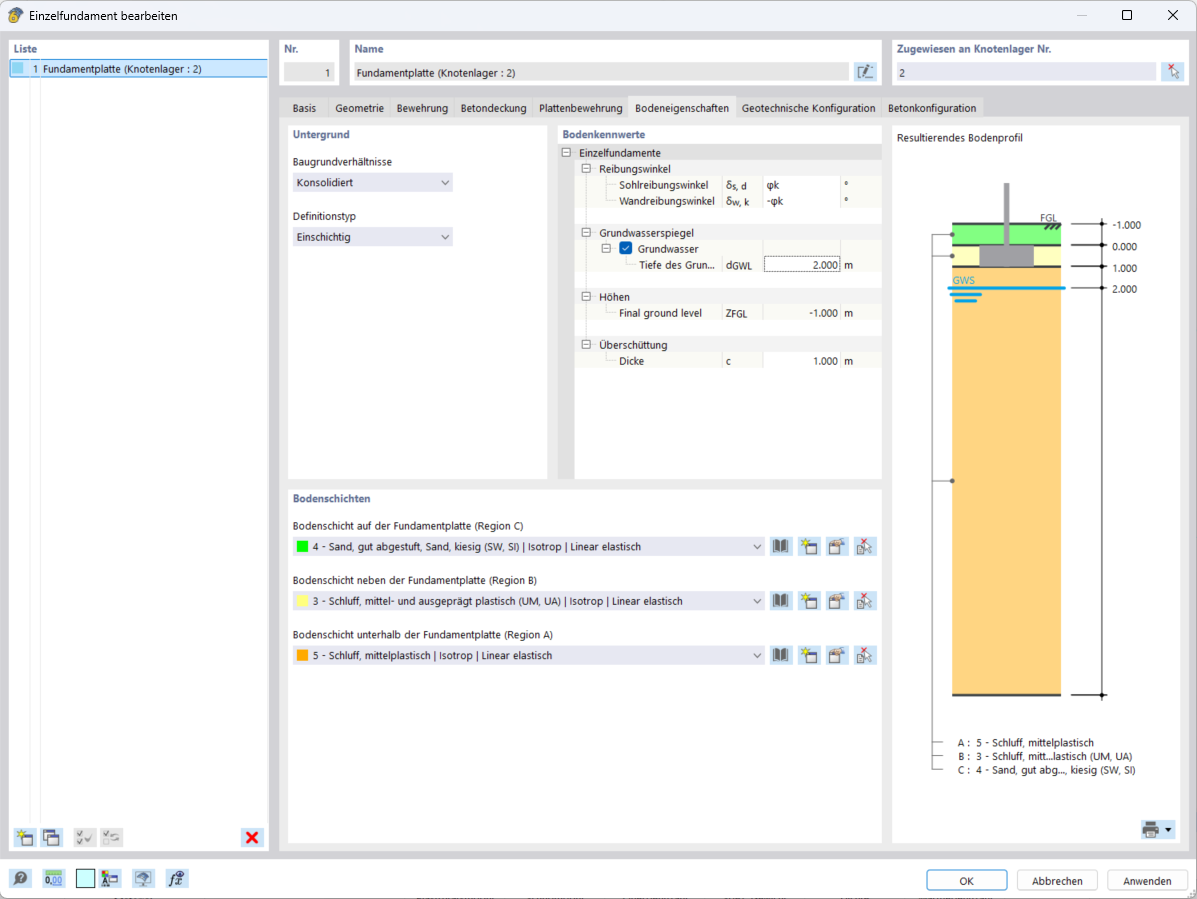
Task: Go to the Plattenbewehrung tab
Action: pos(581,108)
